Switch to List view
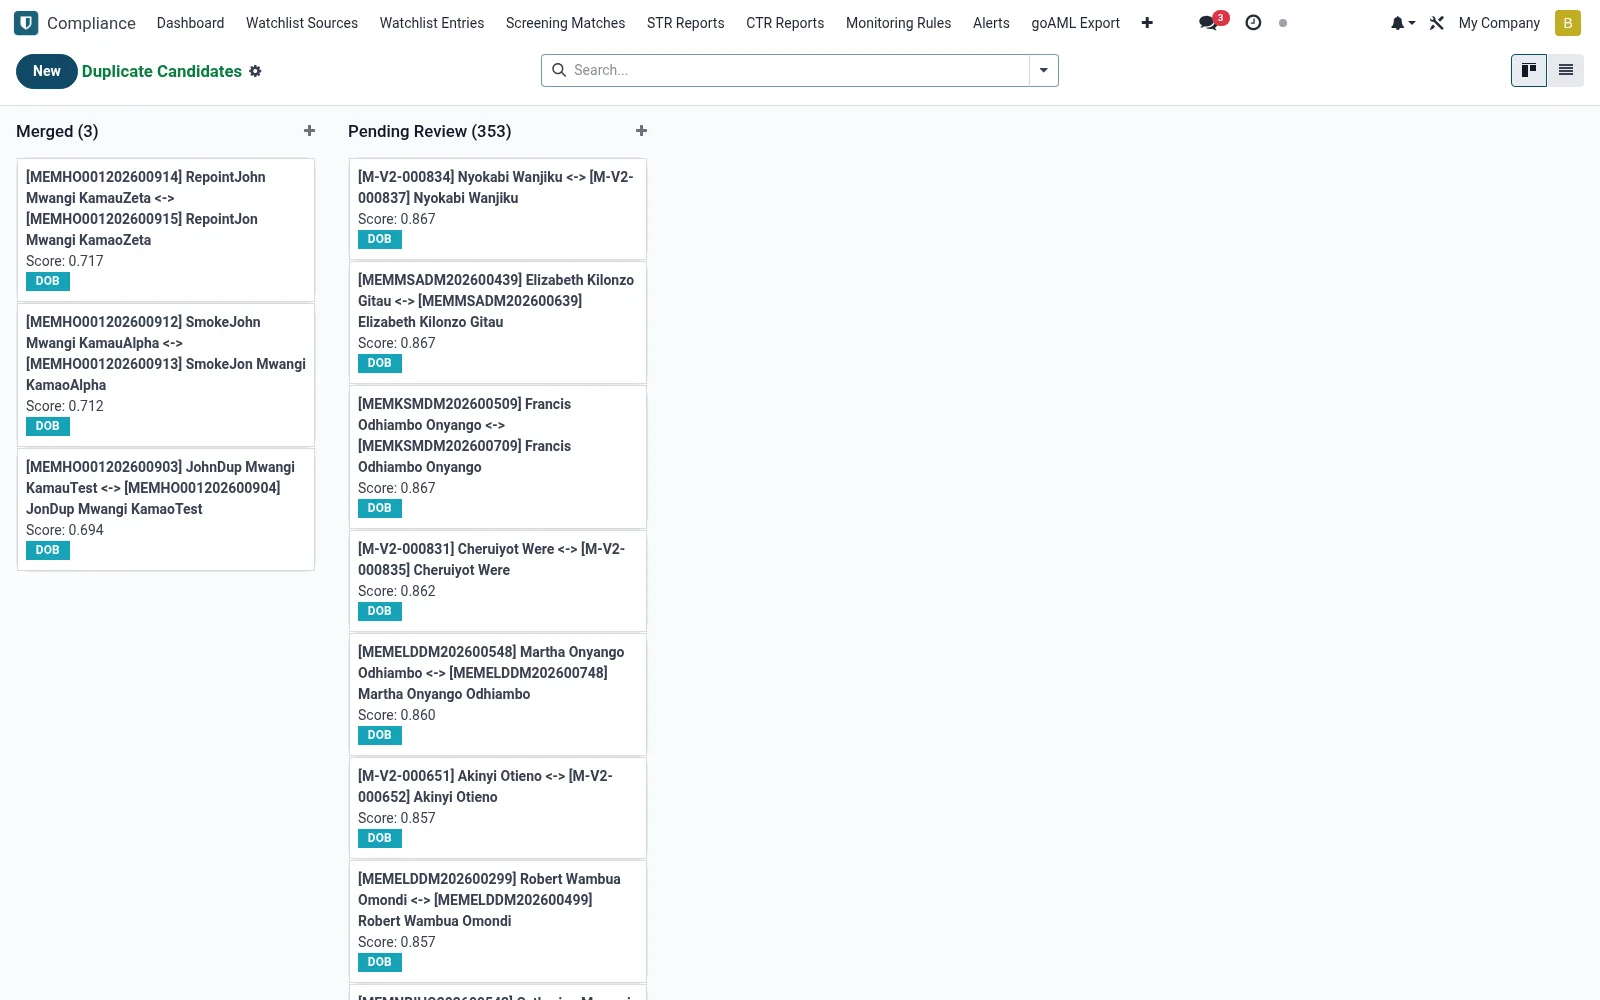This screenshot has width=1600, height=1000. (1566, 70)
